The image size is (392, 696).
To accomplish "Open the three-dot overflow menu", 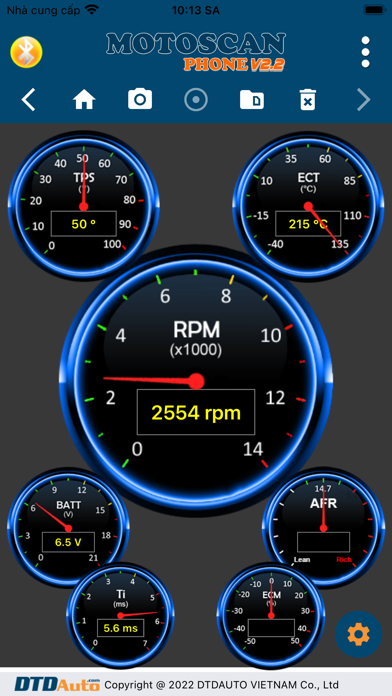I will (x=365, y=52).
